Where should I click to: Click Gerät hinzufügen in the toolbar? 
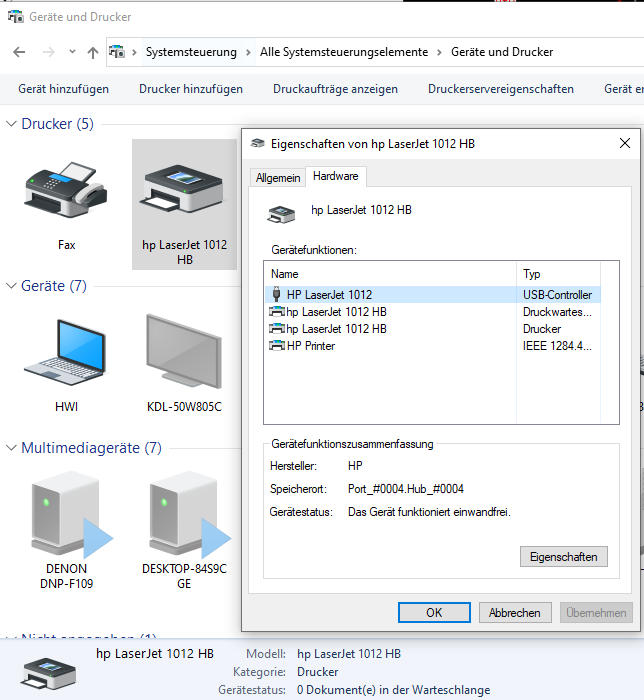click(63, 89)
